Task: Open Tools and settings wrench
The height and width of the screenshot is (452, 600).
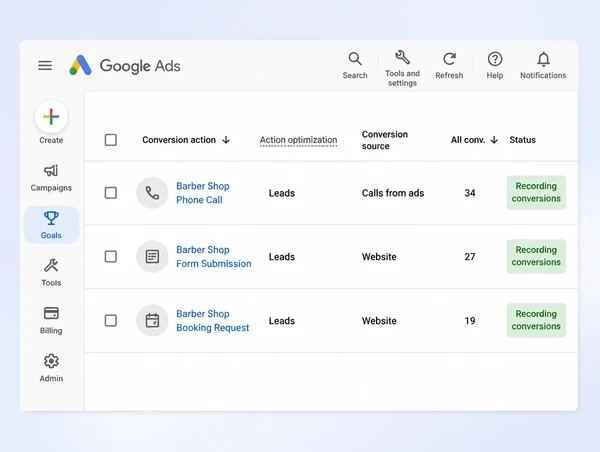Action: click(402, 68)
